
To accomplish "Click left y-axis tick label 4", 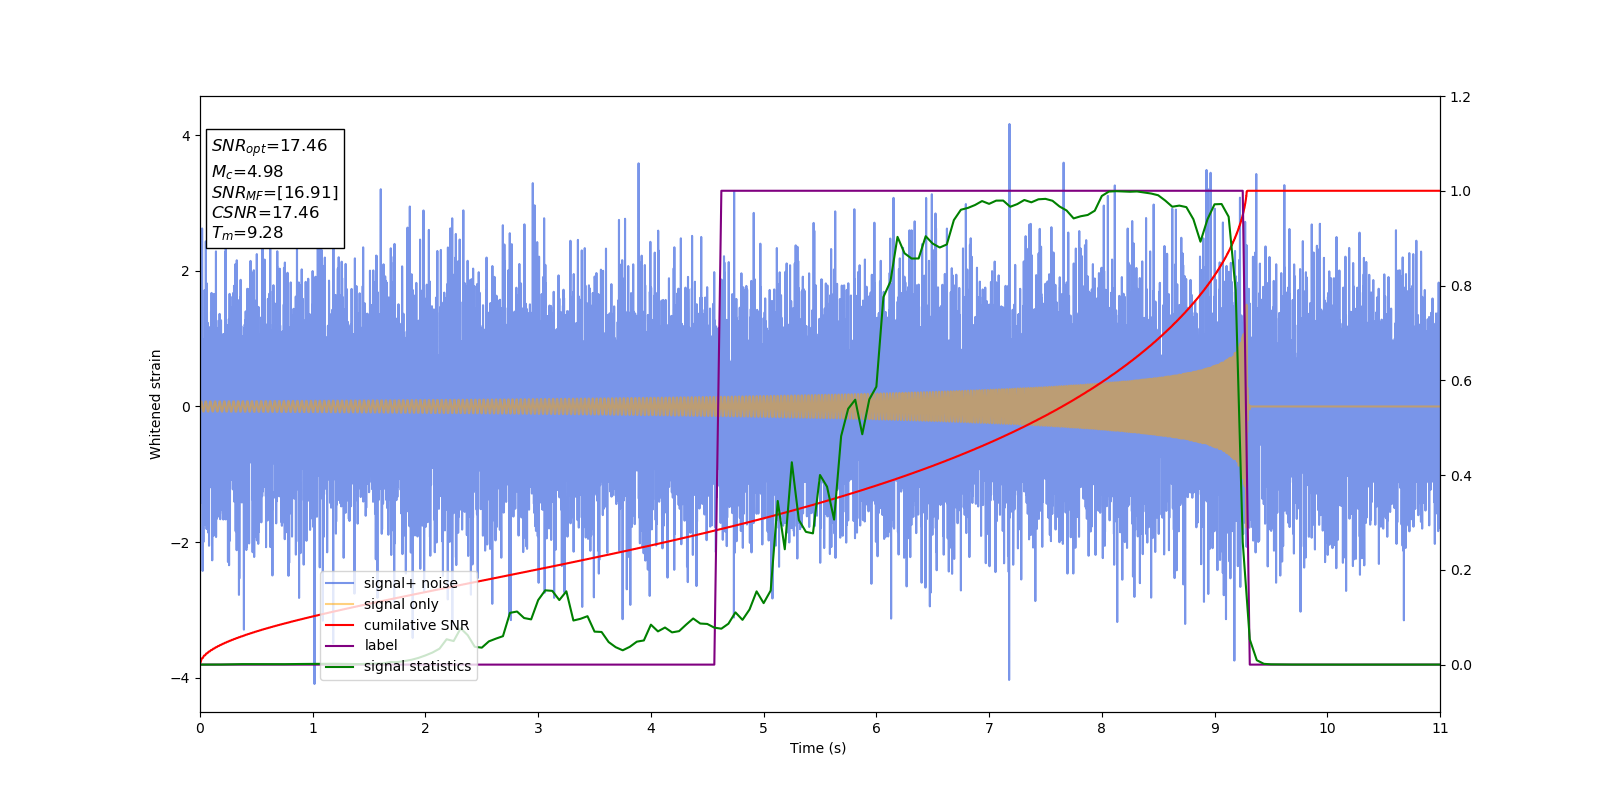I will pyautogui.click(x=186, y=136).
